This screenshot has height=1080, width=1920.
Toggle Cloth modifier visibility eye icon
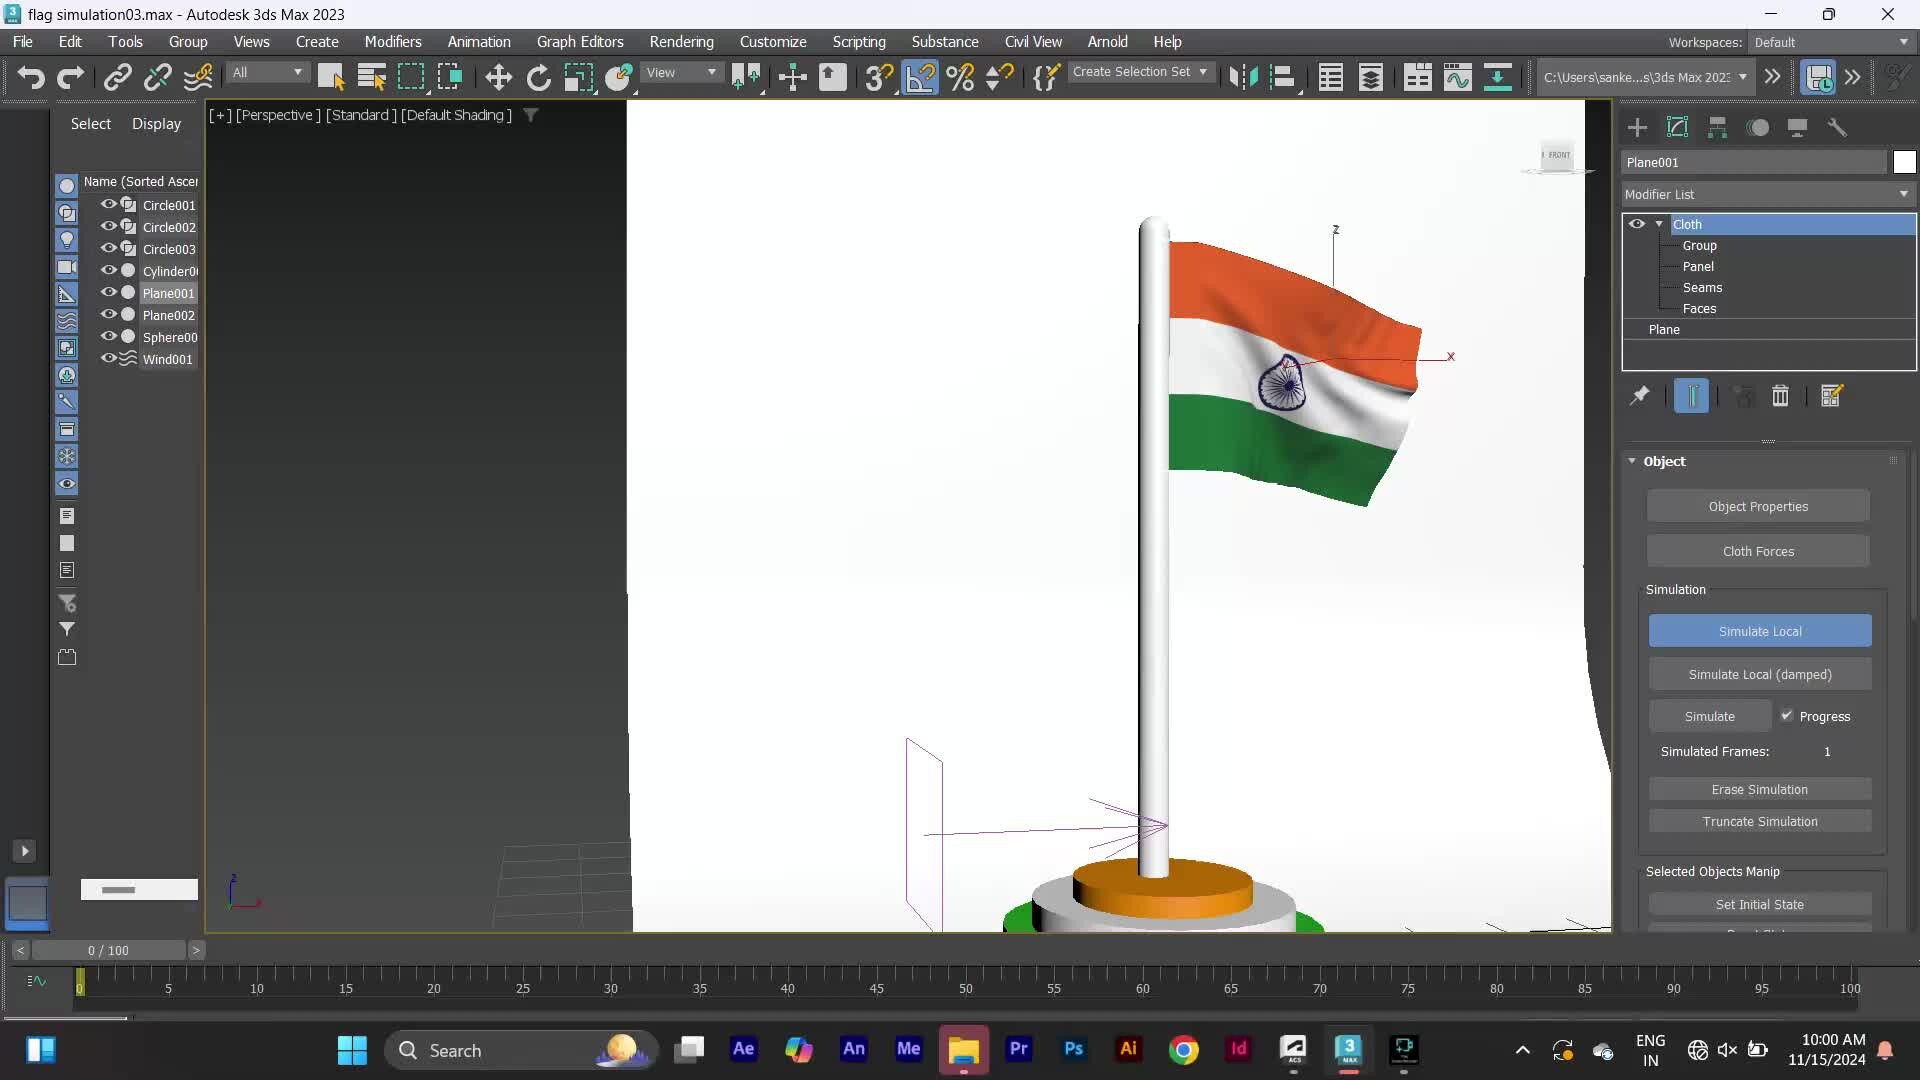coord(1637,224)
